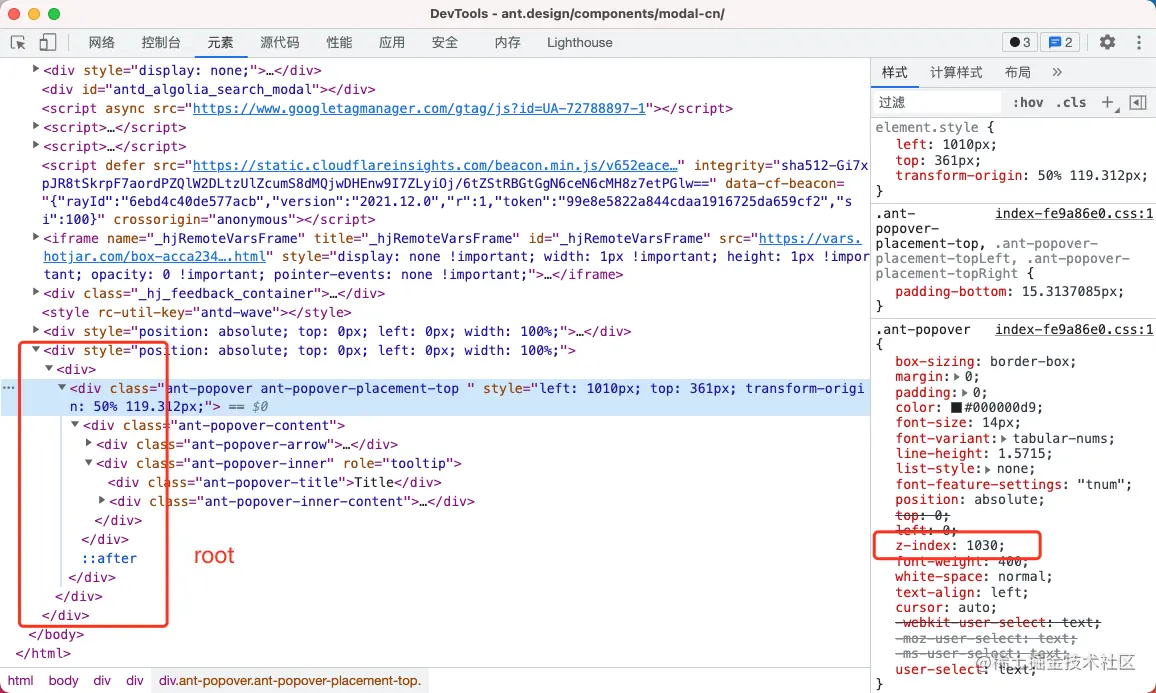Collapse the selected ant-popover-placement-top div
The width and height of the screenshot is (1156, 693).
(x=63, y=387)
